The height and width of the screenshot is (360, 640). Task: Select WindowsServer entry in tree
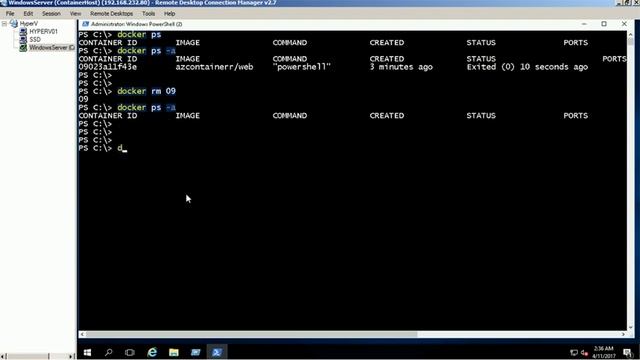click(x=51, y=48)
